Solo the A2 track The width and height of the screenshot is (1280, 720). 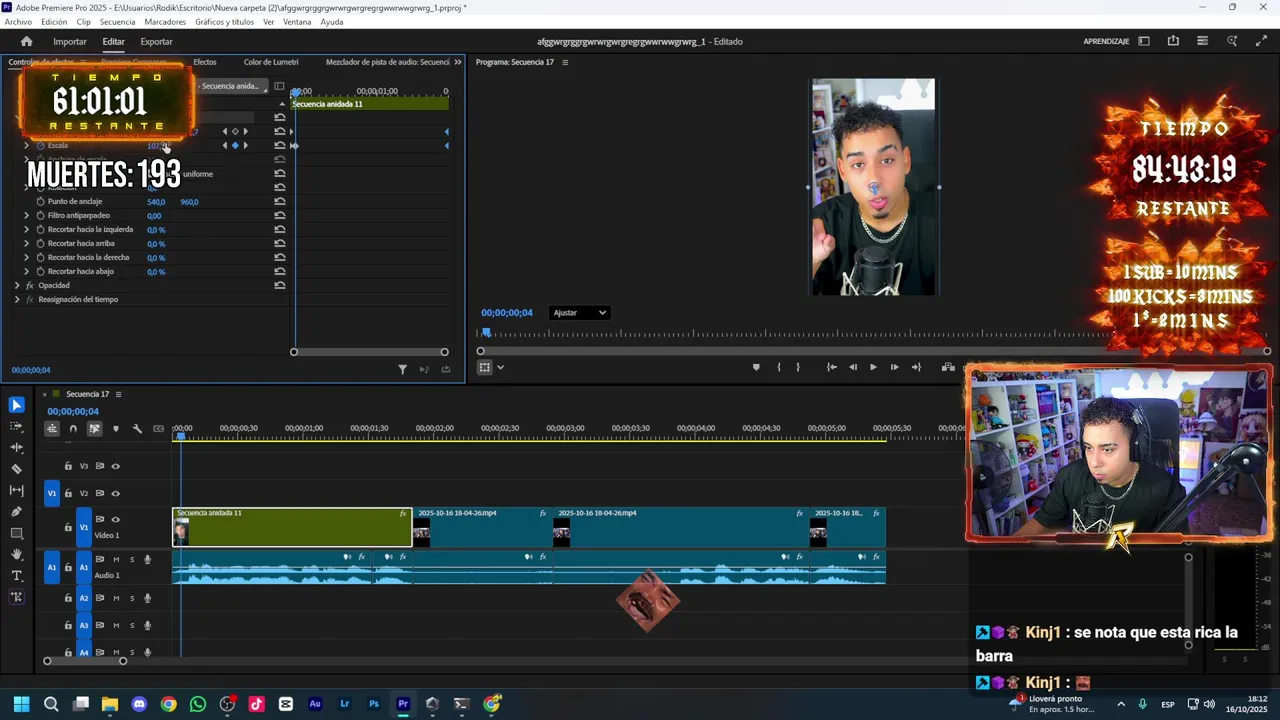pyautogui.click(x=131, y=598)
